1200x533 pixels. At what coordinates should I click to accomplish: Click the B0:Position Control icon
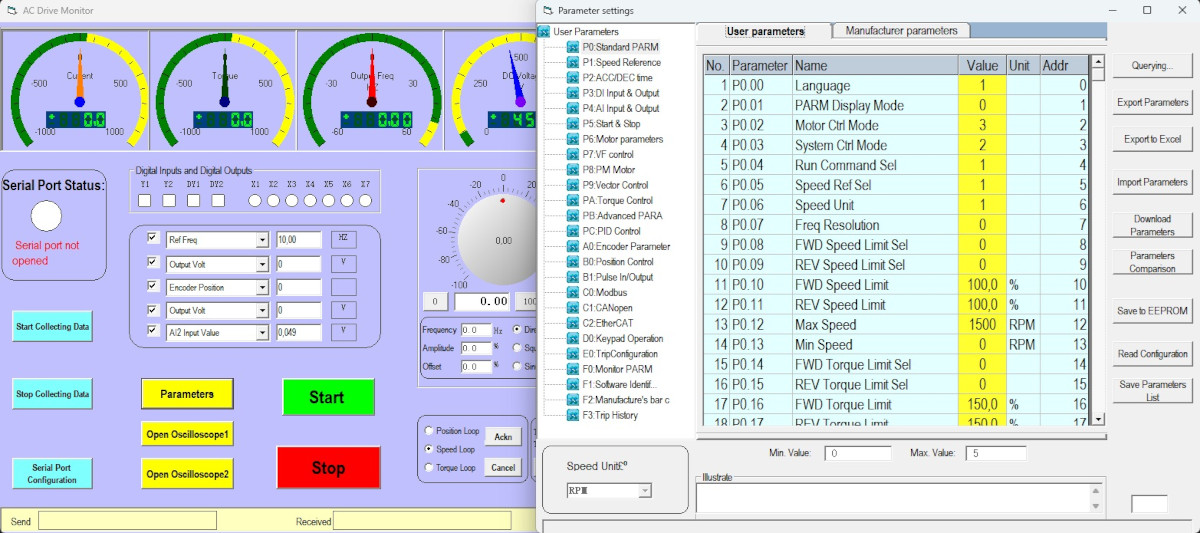tap(573, 262)
